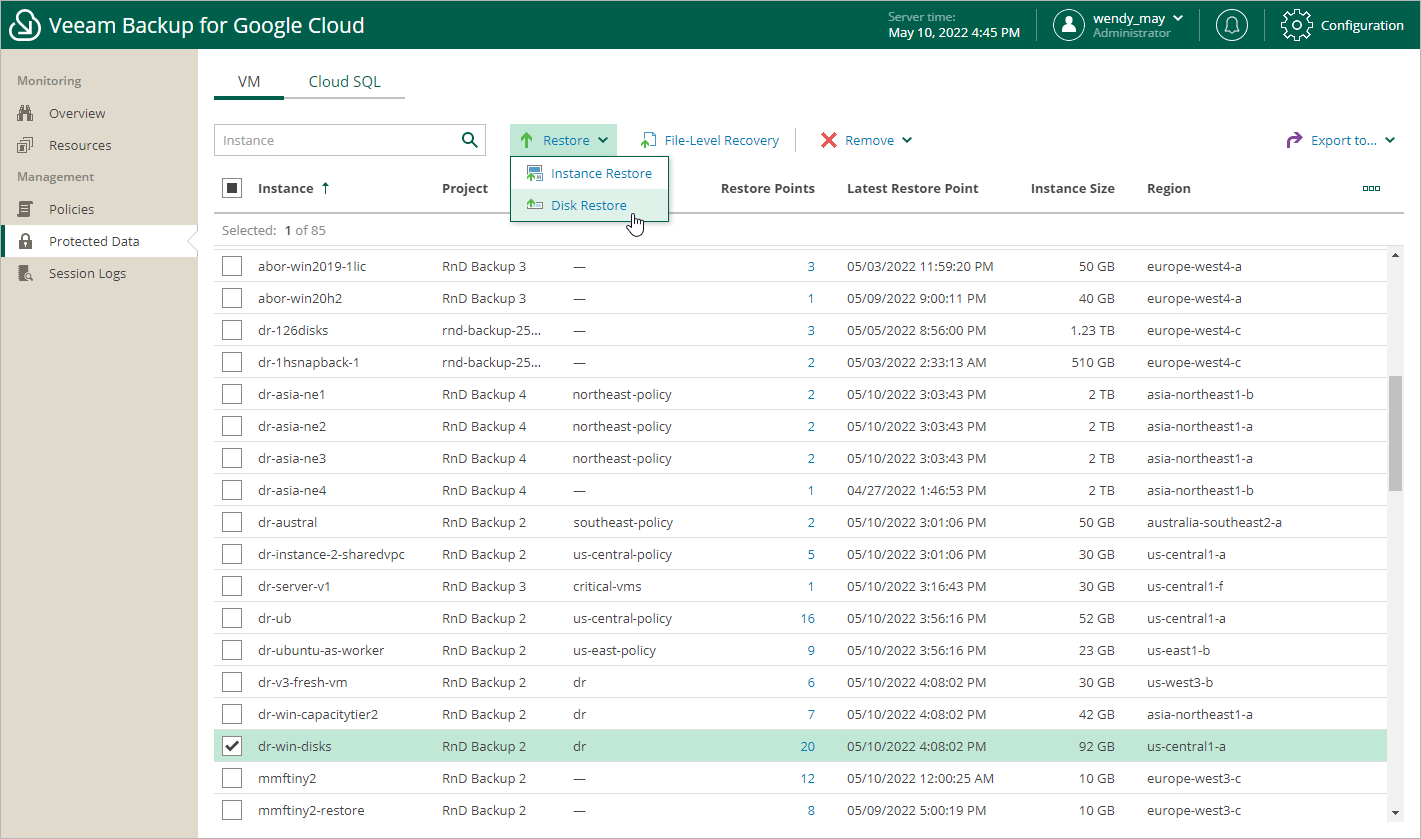
Task: Click the File-Level Recovery icon
Action: click(649, 140)
